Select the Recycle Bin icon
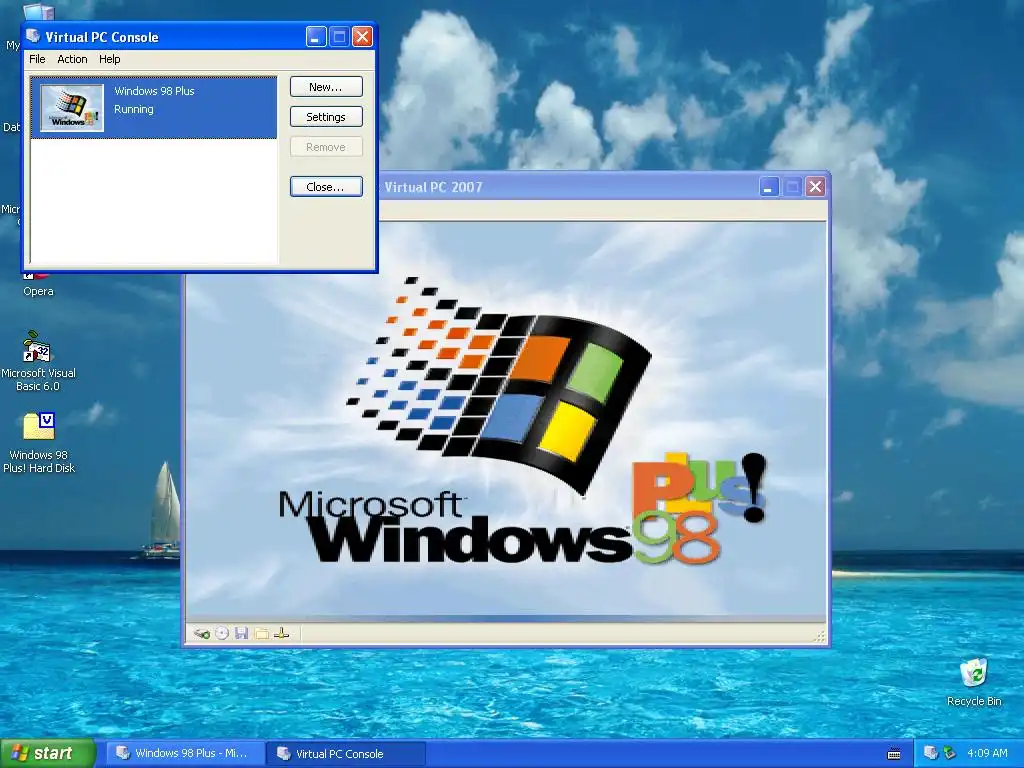 (x=974, y=682)
